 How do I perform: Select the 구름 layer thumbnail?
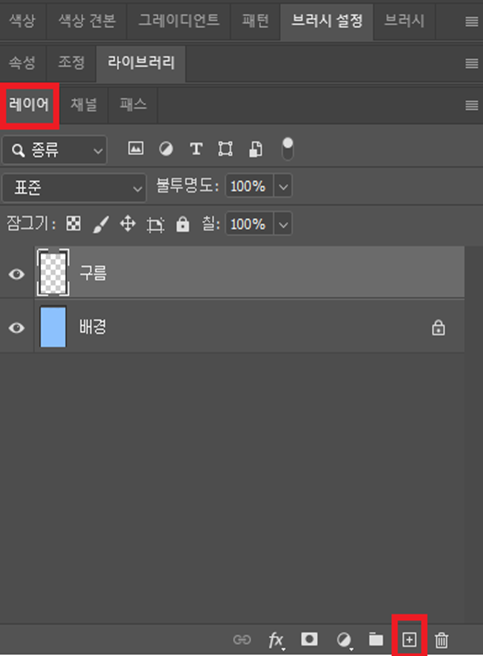(53, 272)
